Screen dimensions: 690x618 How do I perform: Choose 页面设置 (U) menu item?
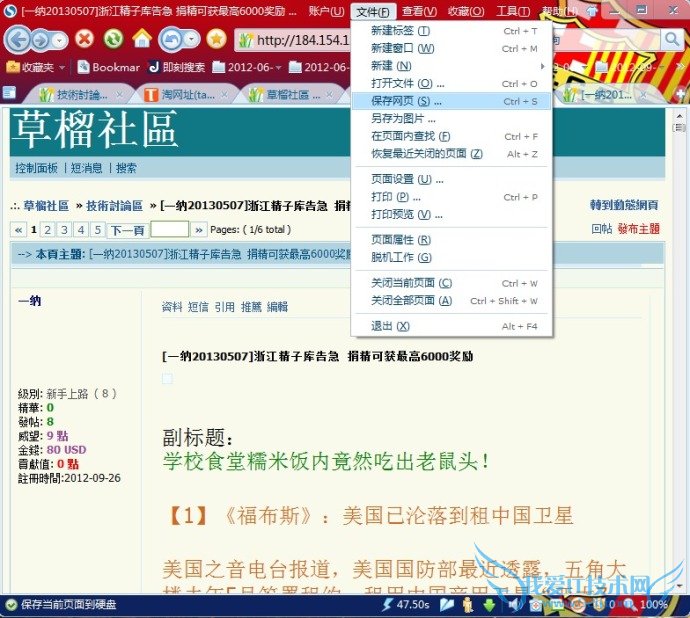pos(452,180)
